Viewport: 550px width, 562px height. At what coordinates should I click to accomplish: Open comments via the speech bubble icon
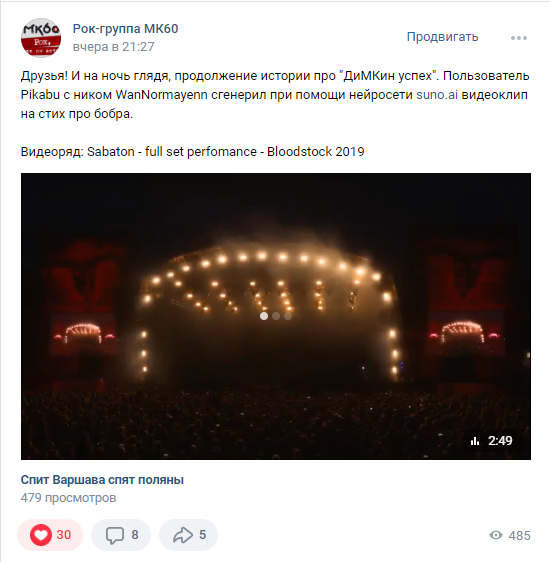pyautogui.click(x=115, y=535)
